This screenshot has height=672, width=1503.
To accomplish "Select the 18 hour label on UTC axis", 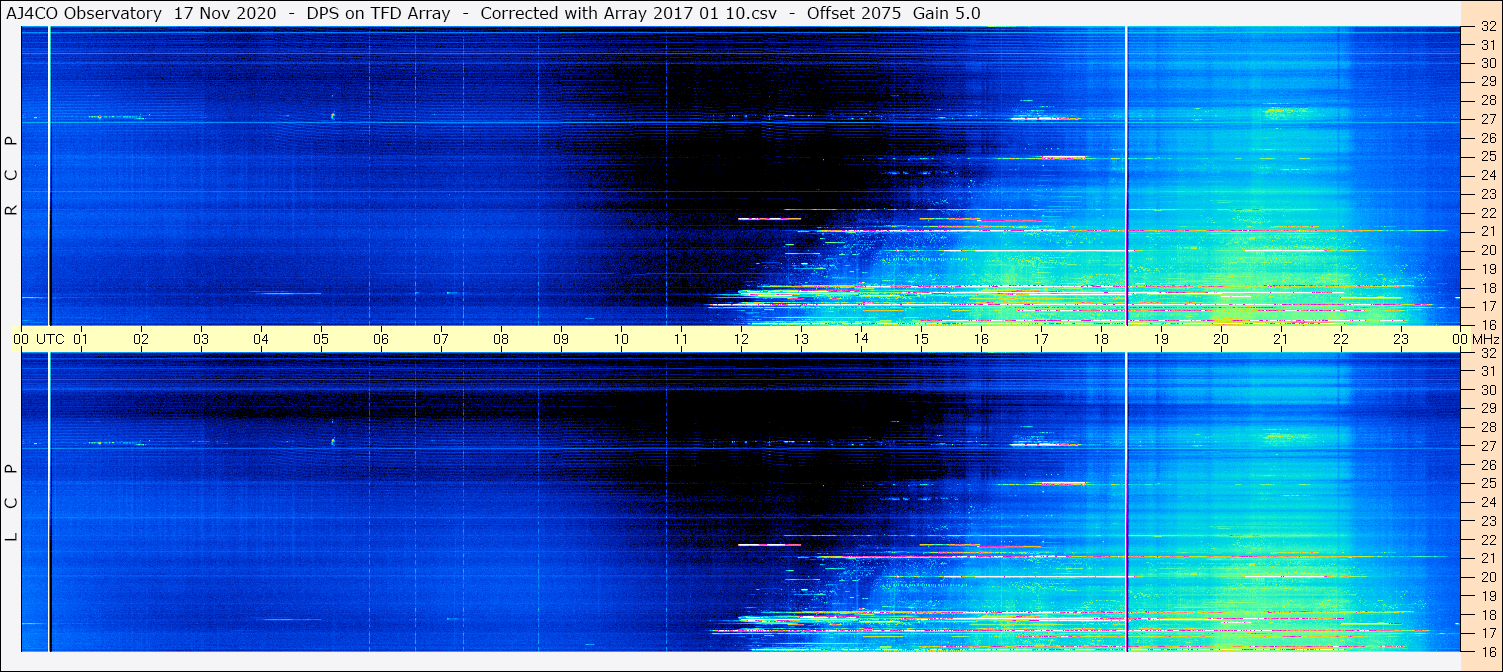I will [1101, 339].
